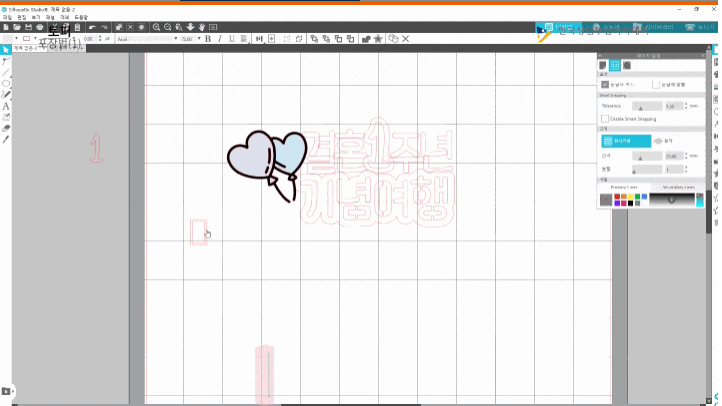Click the X delete icon in toolbar
Screen dimensions: 722x406
pos(406,39)
